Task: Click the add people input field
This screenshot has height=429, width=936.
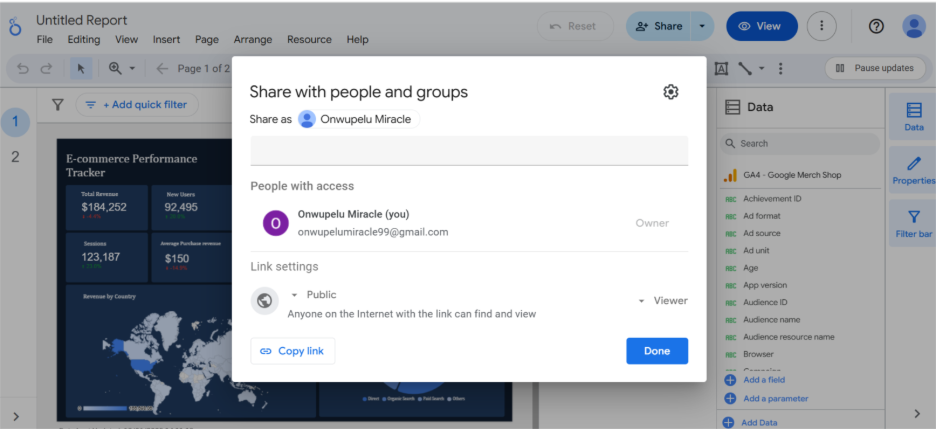Action: pyautogui.click(x=468, y=150)
